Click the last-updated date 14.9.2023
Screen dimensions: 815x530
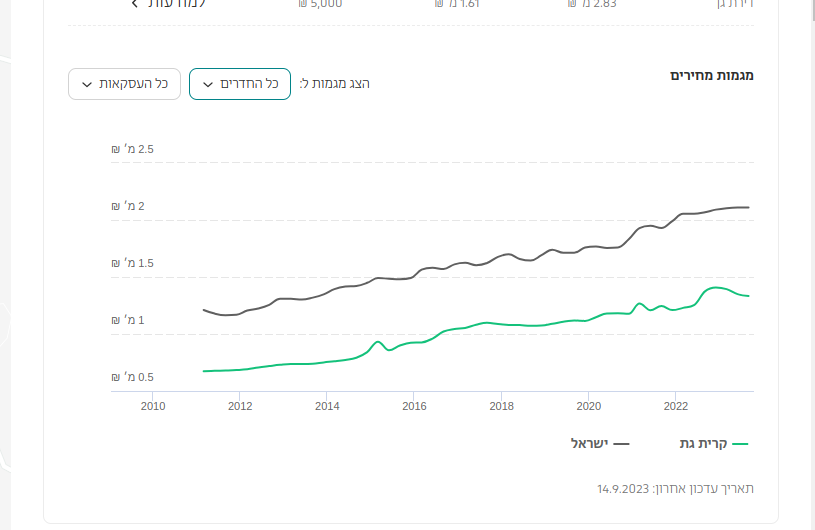pyautogui.click(x=624, y=488)
